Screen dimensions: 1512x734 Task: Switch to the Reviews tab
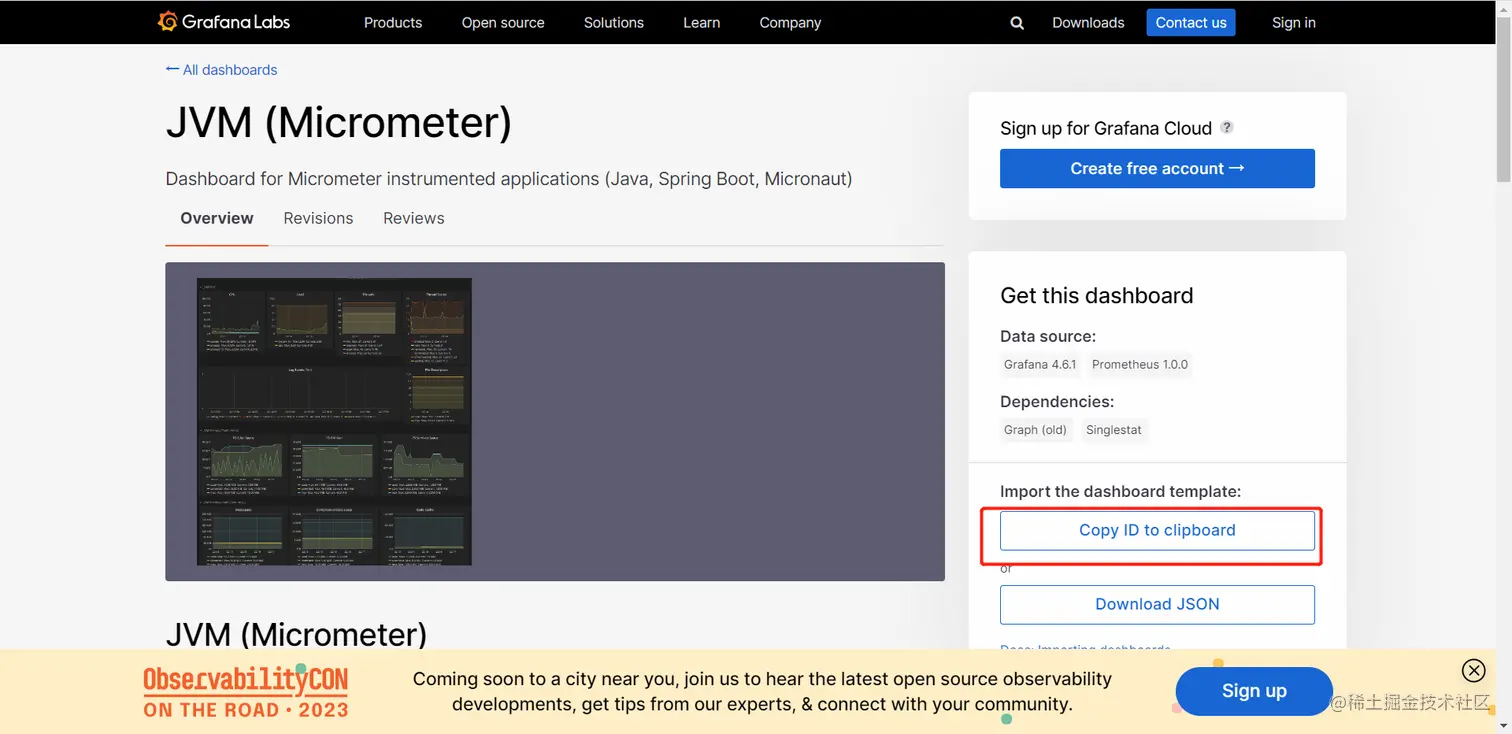tap(414, 218)
